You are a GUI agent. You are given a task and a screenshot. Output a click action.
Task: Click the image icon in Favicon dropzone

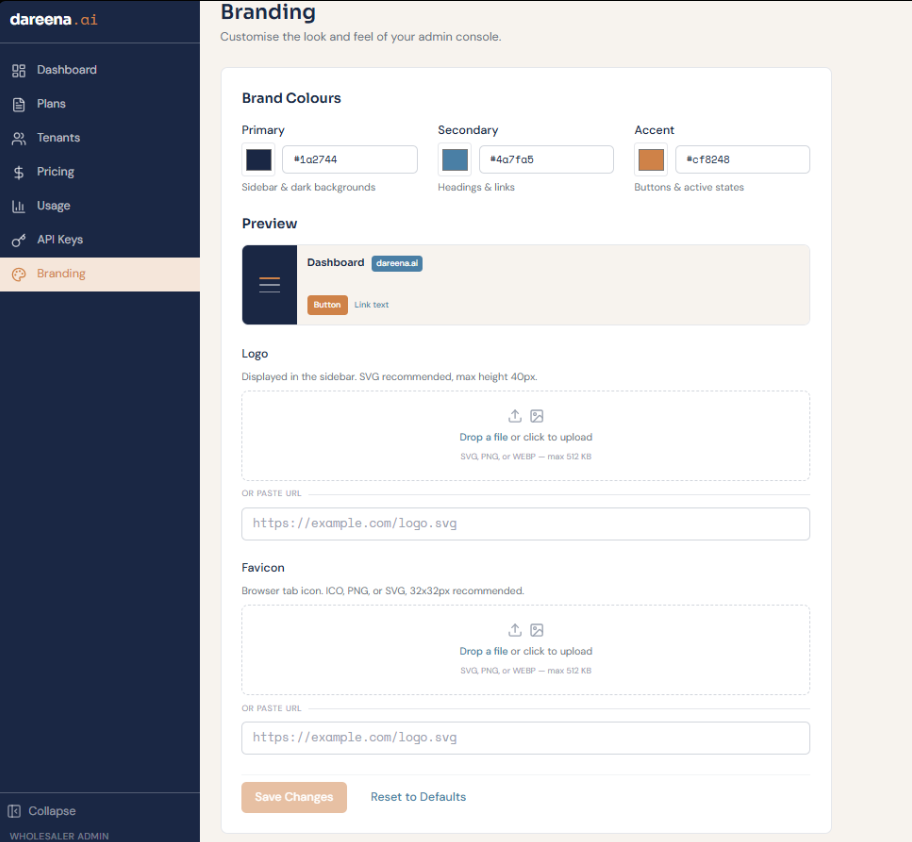click(x=537, y=630)
